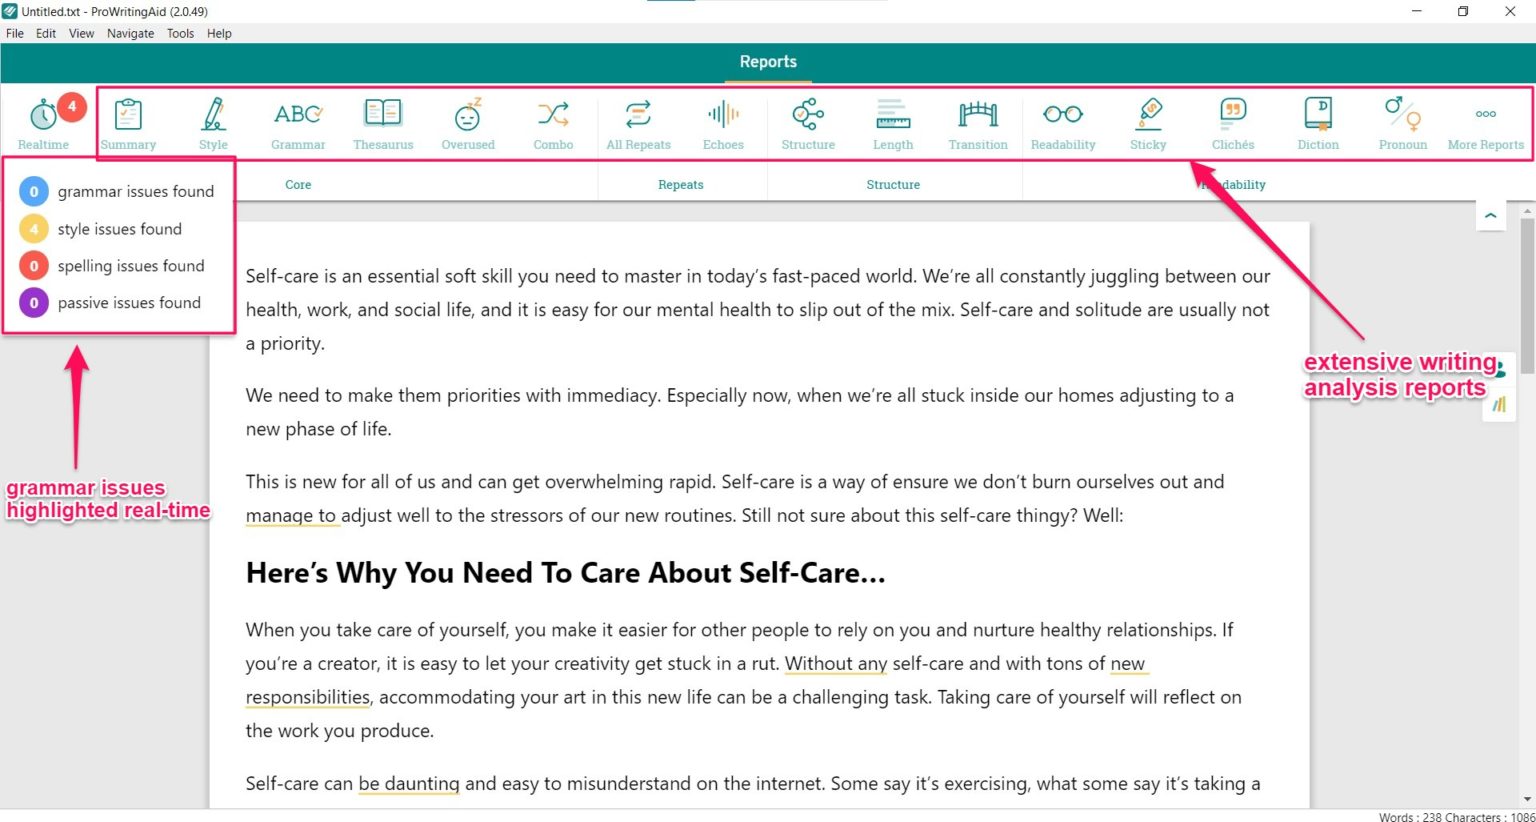Image resolution: width=1536 pixels, height=822 pixels.
Task: Open the Tools menu
Action: click(180, 33)
